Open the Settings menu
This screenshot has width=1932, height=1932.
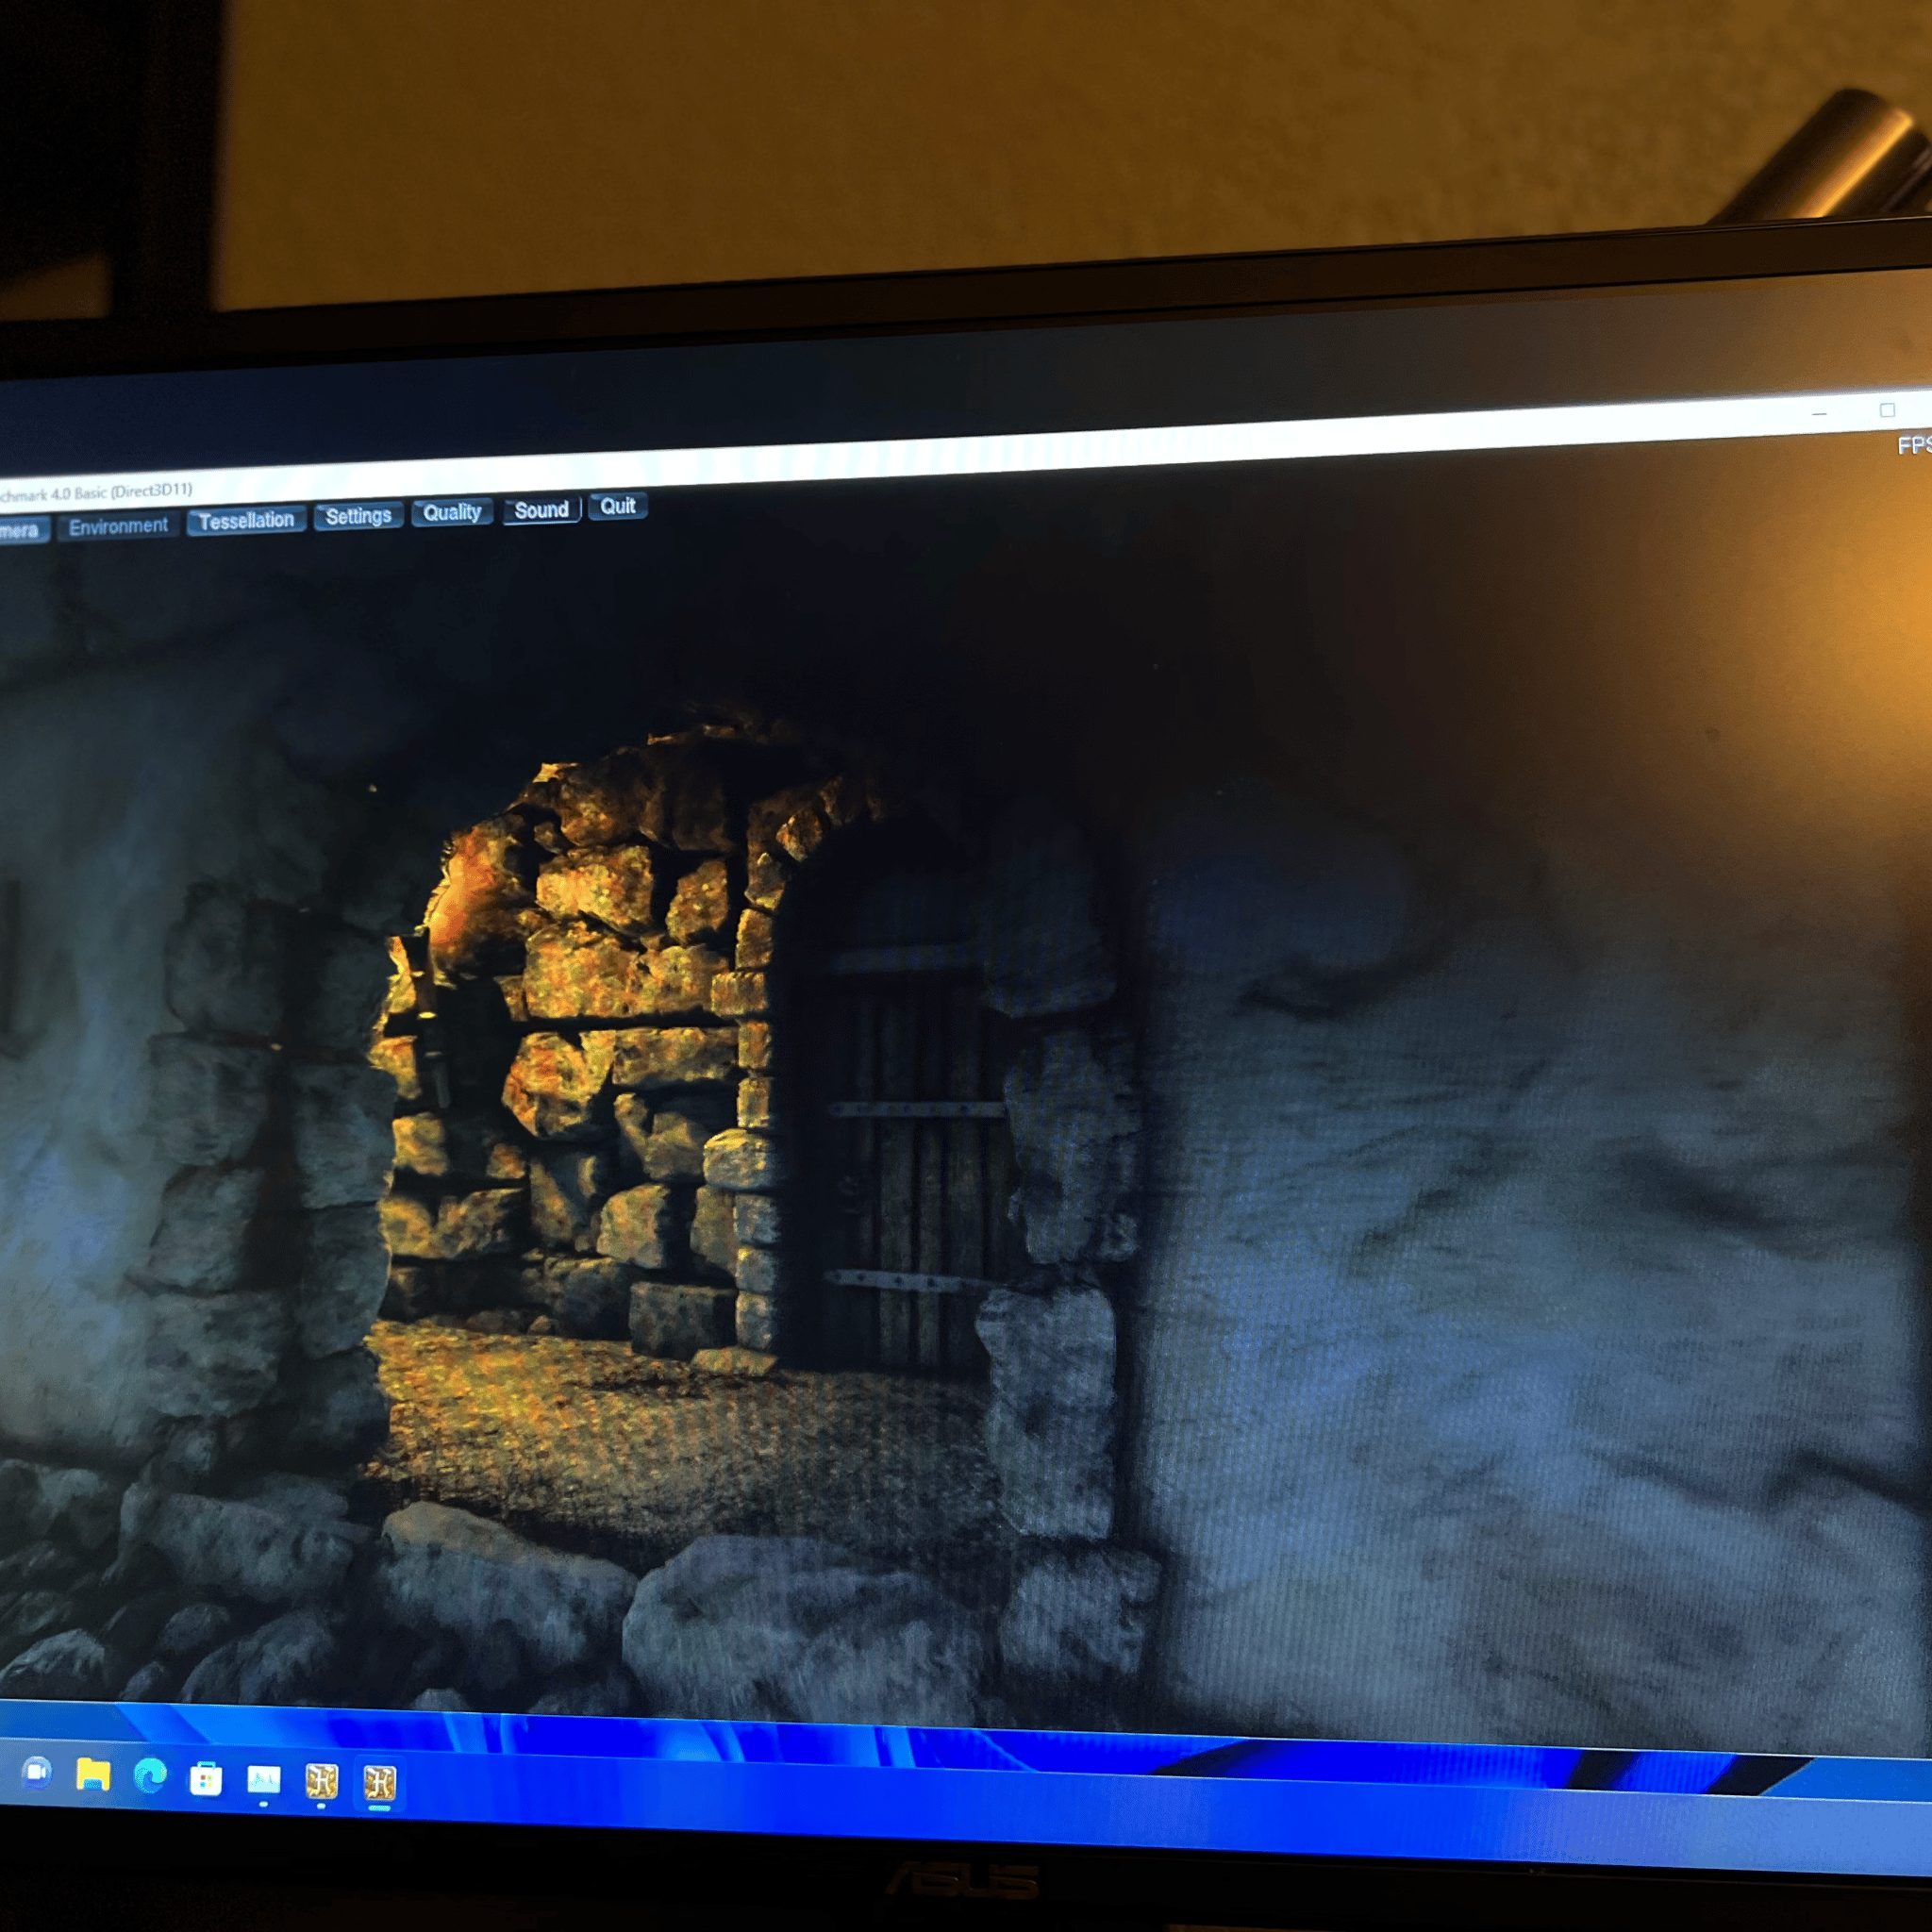[358, 516]
